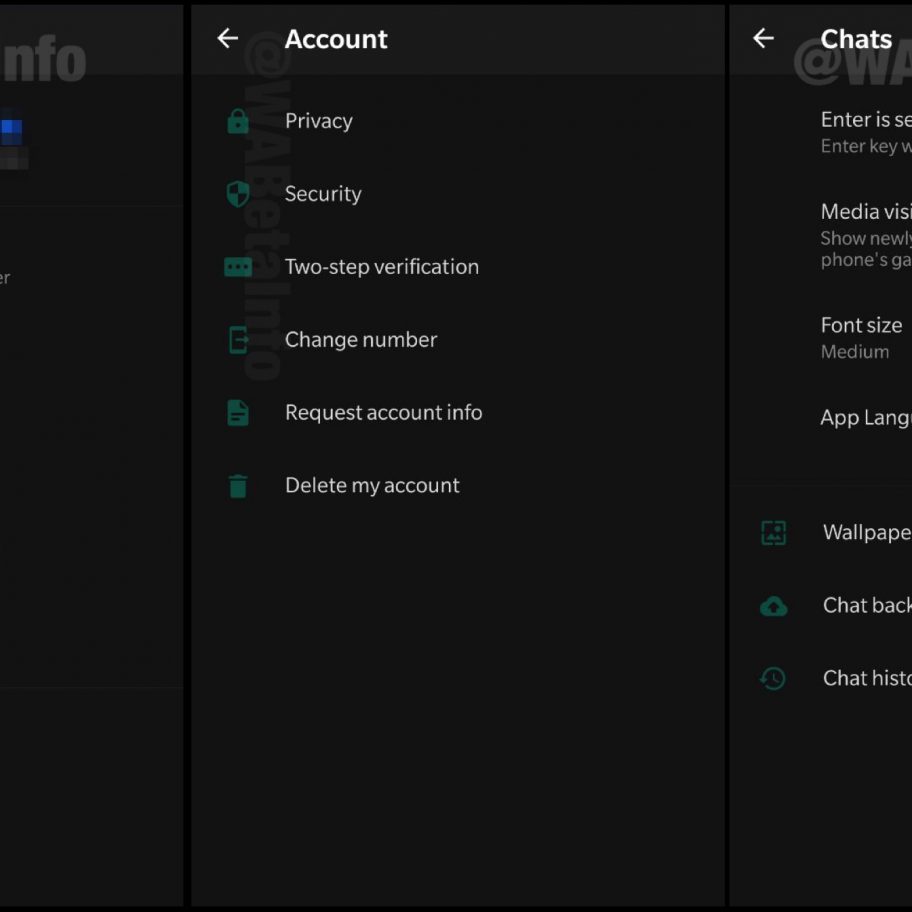Tap the Request account info document icon

[238, 413]
